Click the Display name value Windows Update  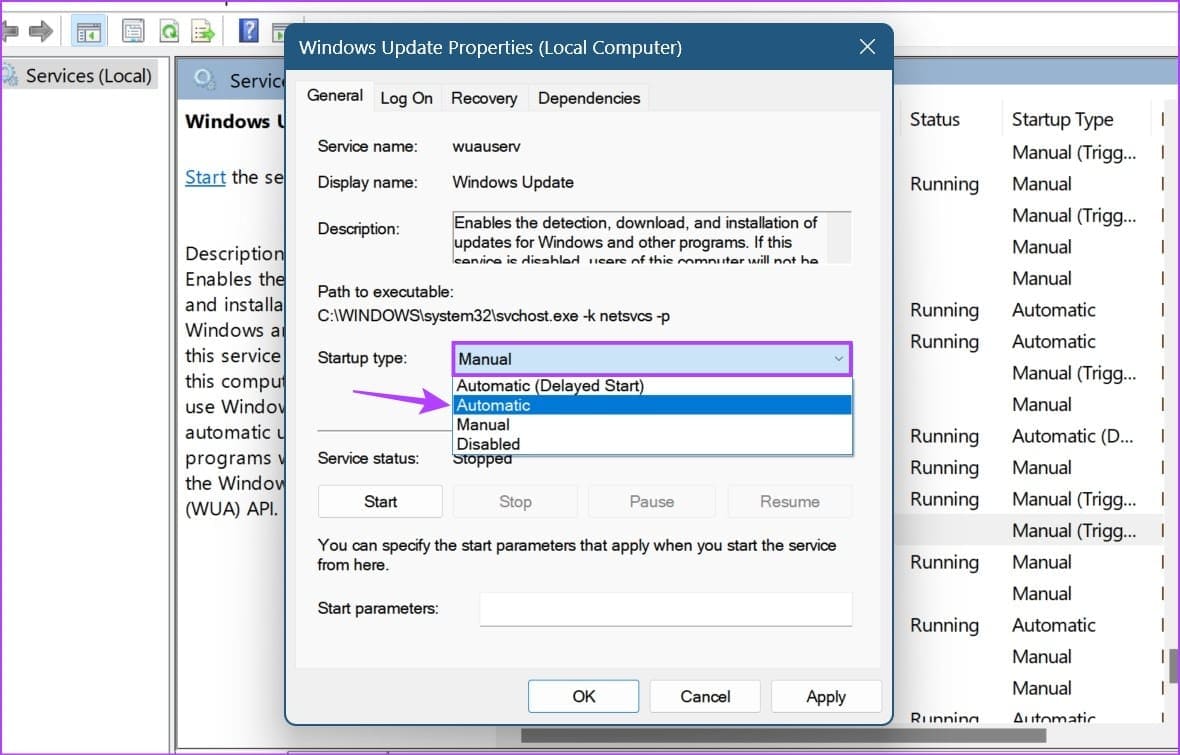click(513, 182)
